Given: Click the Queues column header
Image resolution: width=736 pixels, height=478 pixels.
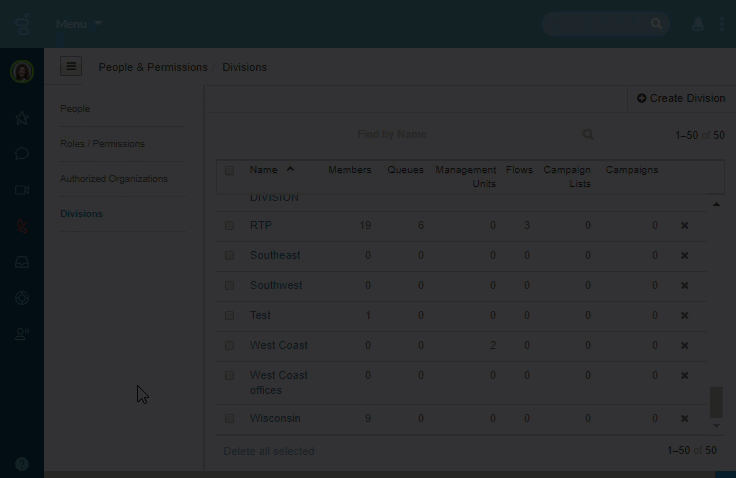Looking at the screenshot, I should [x=406, y=170].
